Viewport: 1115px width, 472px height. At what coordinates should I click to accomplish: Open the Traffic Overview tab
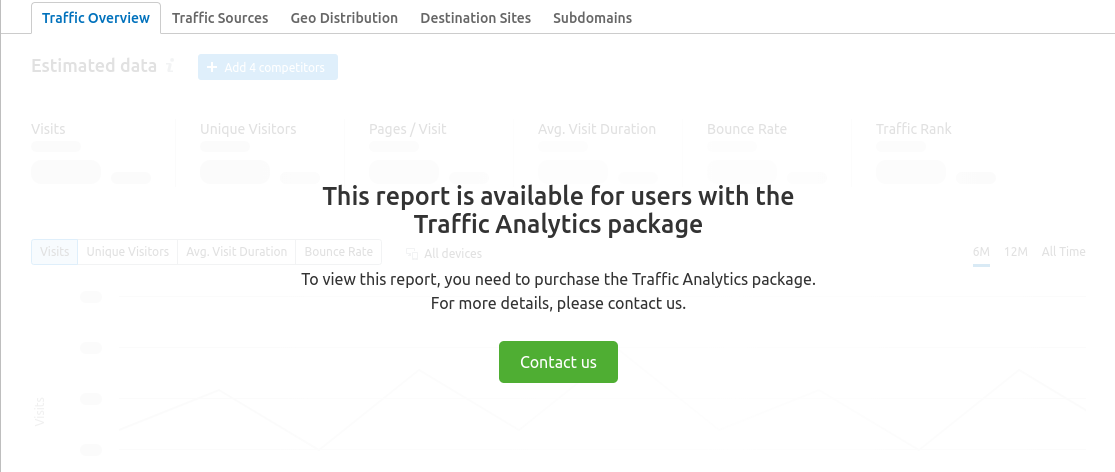click(x=96, y=18)
